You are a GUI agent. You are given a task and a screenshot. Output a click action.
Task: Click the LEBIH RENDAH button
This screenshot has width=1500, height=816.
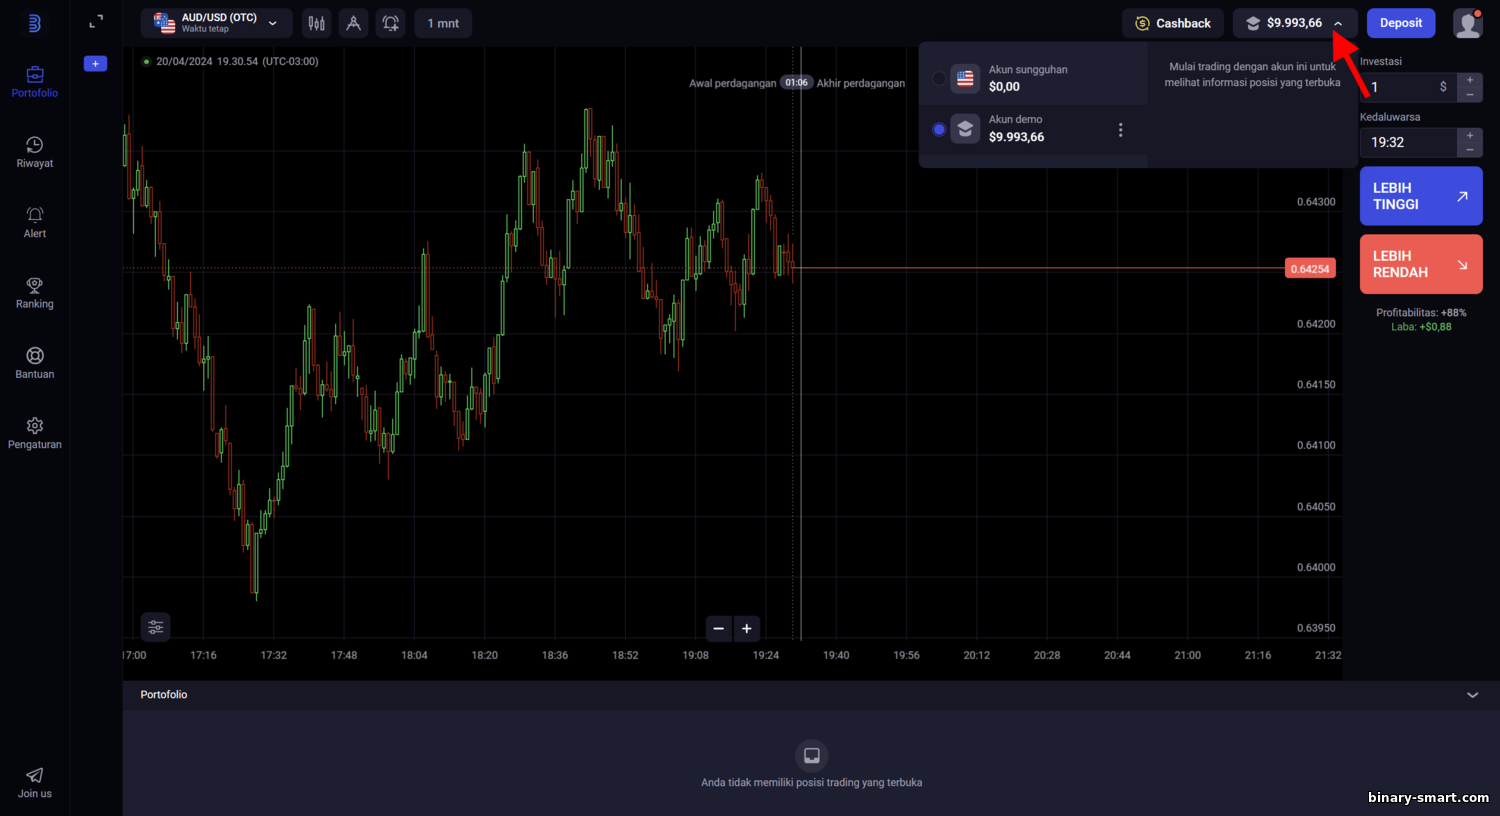[1421, 264]
